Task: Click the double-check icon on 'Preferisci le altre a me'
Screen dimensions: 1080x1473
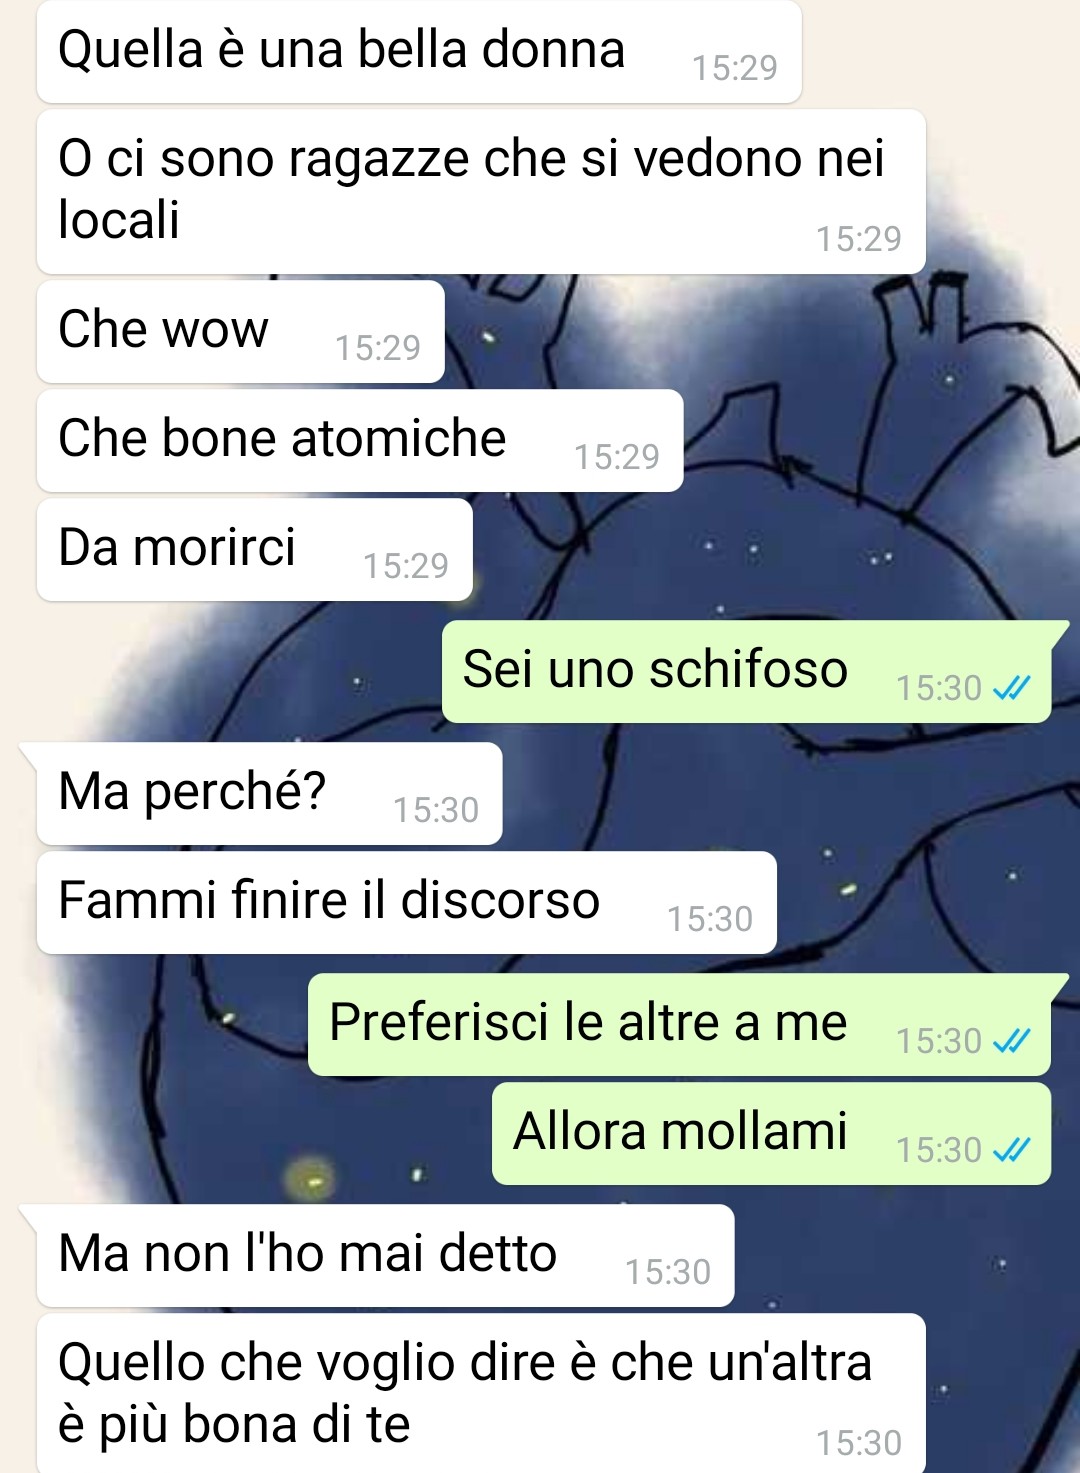Action: click(1011, 1041)
